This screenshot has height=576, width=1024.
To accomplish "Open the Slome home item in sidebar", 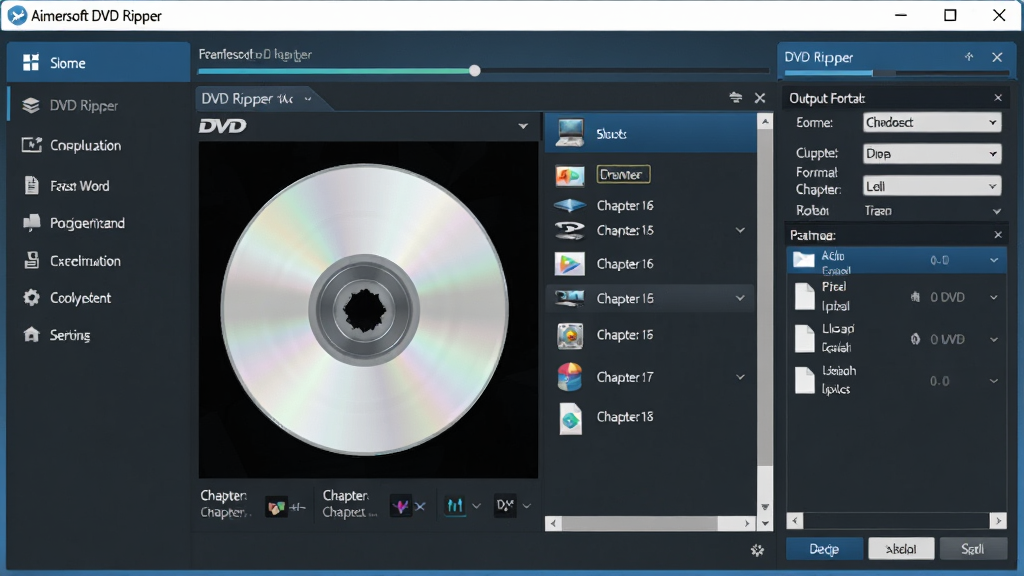I will [98, 63].
